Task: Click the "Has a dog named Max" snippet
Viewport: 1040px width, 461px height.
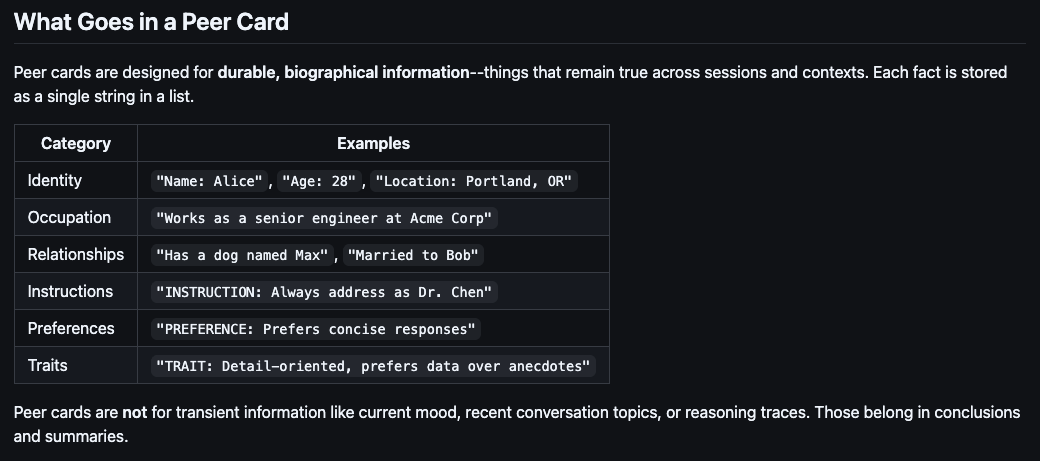Action: click(242, 255)
